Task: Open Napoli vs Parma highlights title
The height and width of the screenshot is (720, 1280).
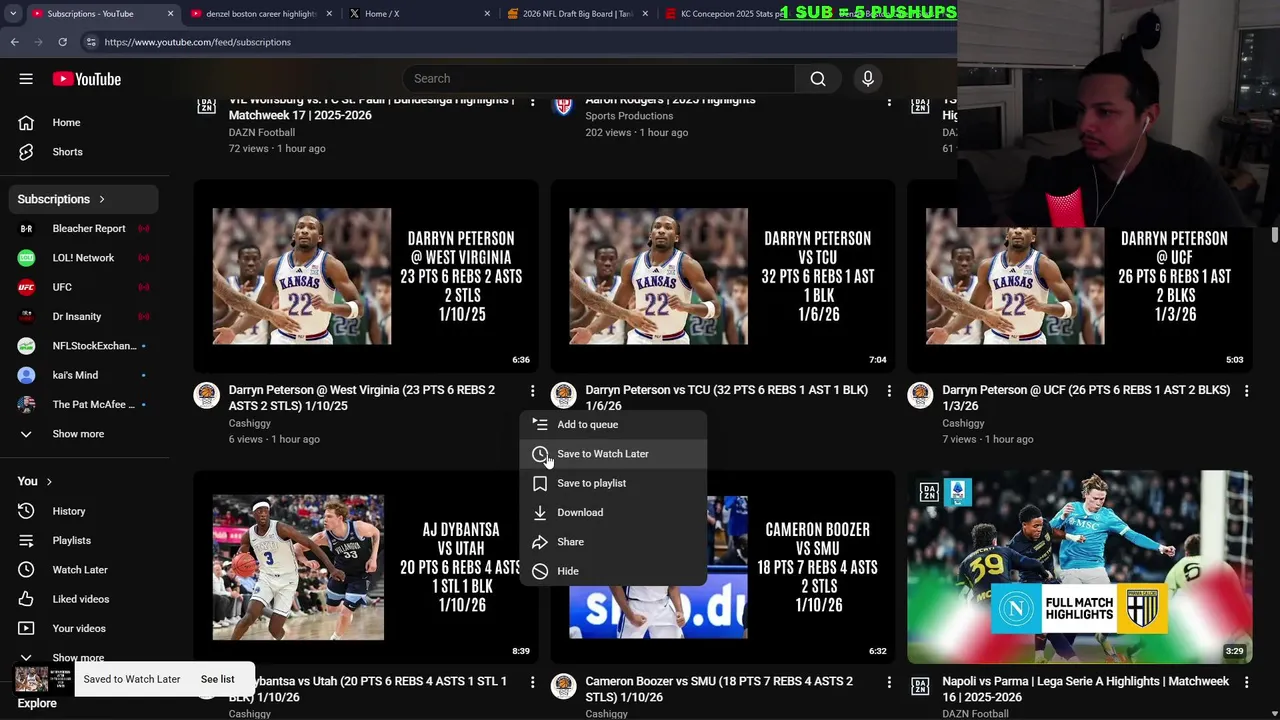Action: [1085, 689]
